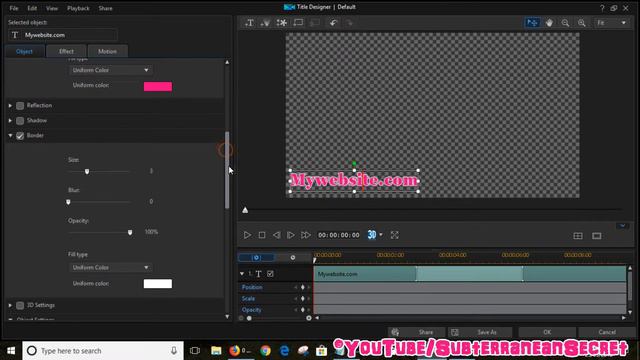Viewport: 640px width, 360px height.
Task: Select the Hand pan tool
Action: click(x=549, y=23)
